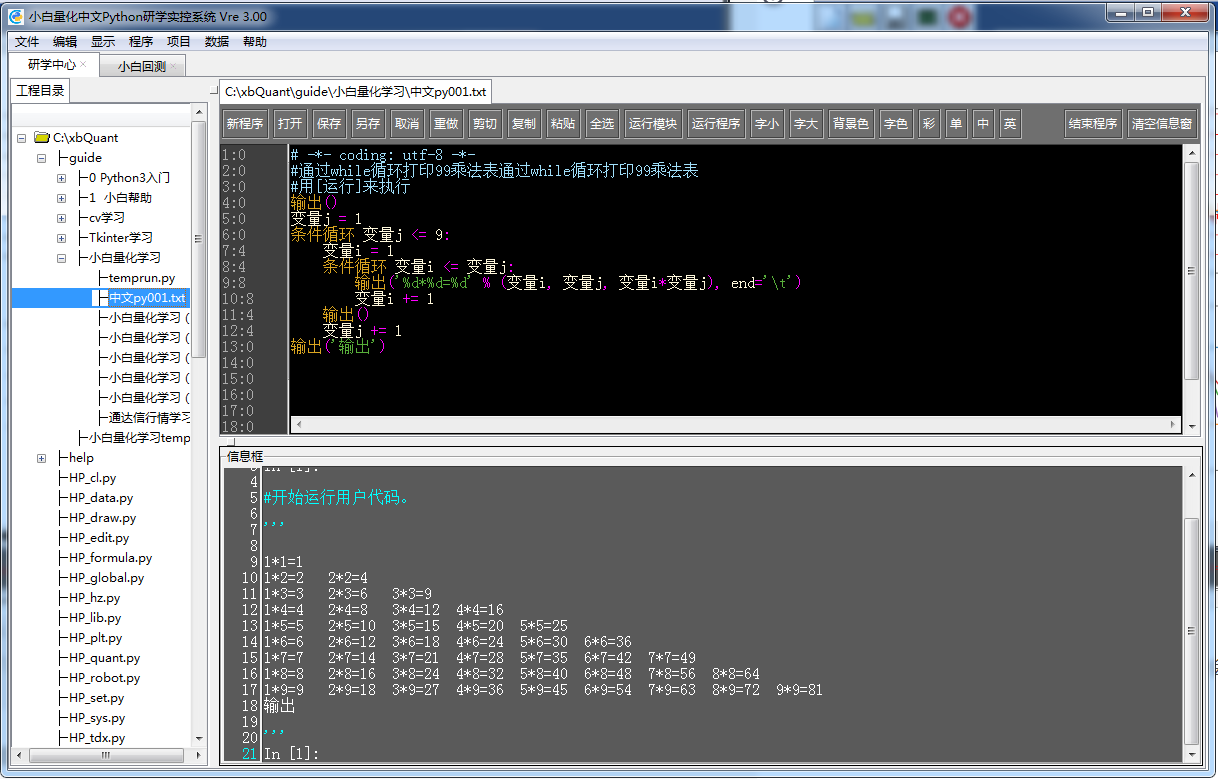Screen dimensions: 1218x779
Task: Cut selection with 剪切 button
Action: [x=485, y=124]
